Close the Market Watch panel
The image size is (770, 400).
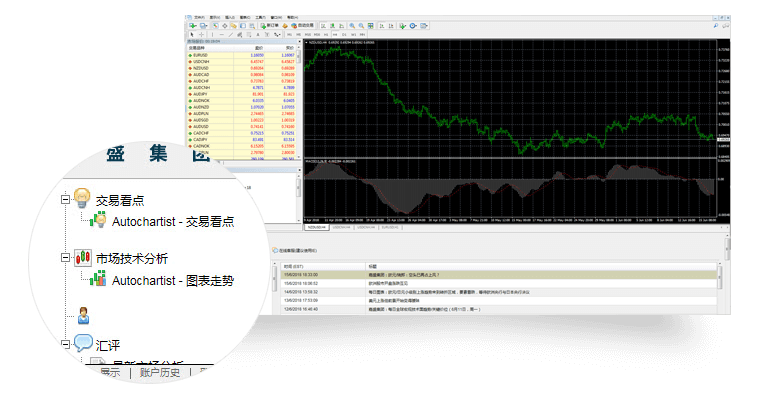tap(299, 42)
